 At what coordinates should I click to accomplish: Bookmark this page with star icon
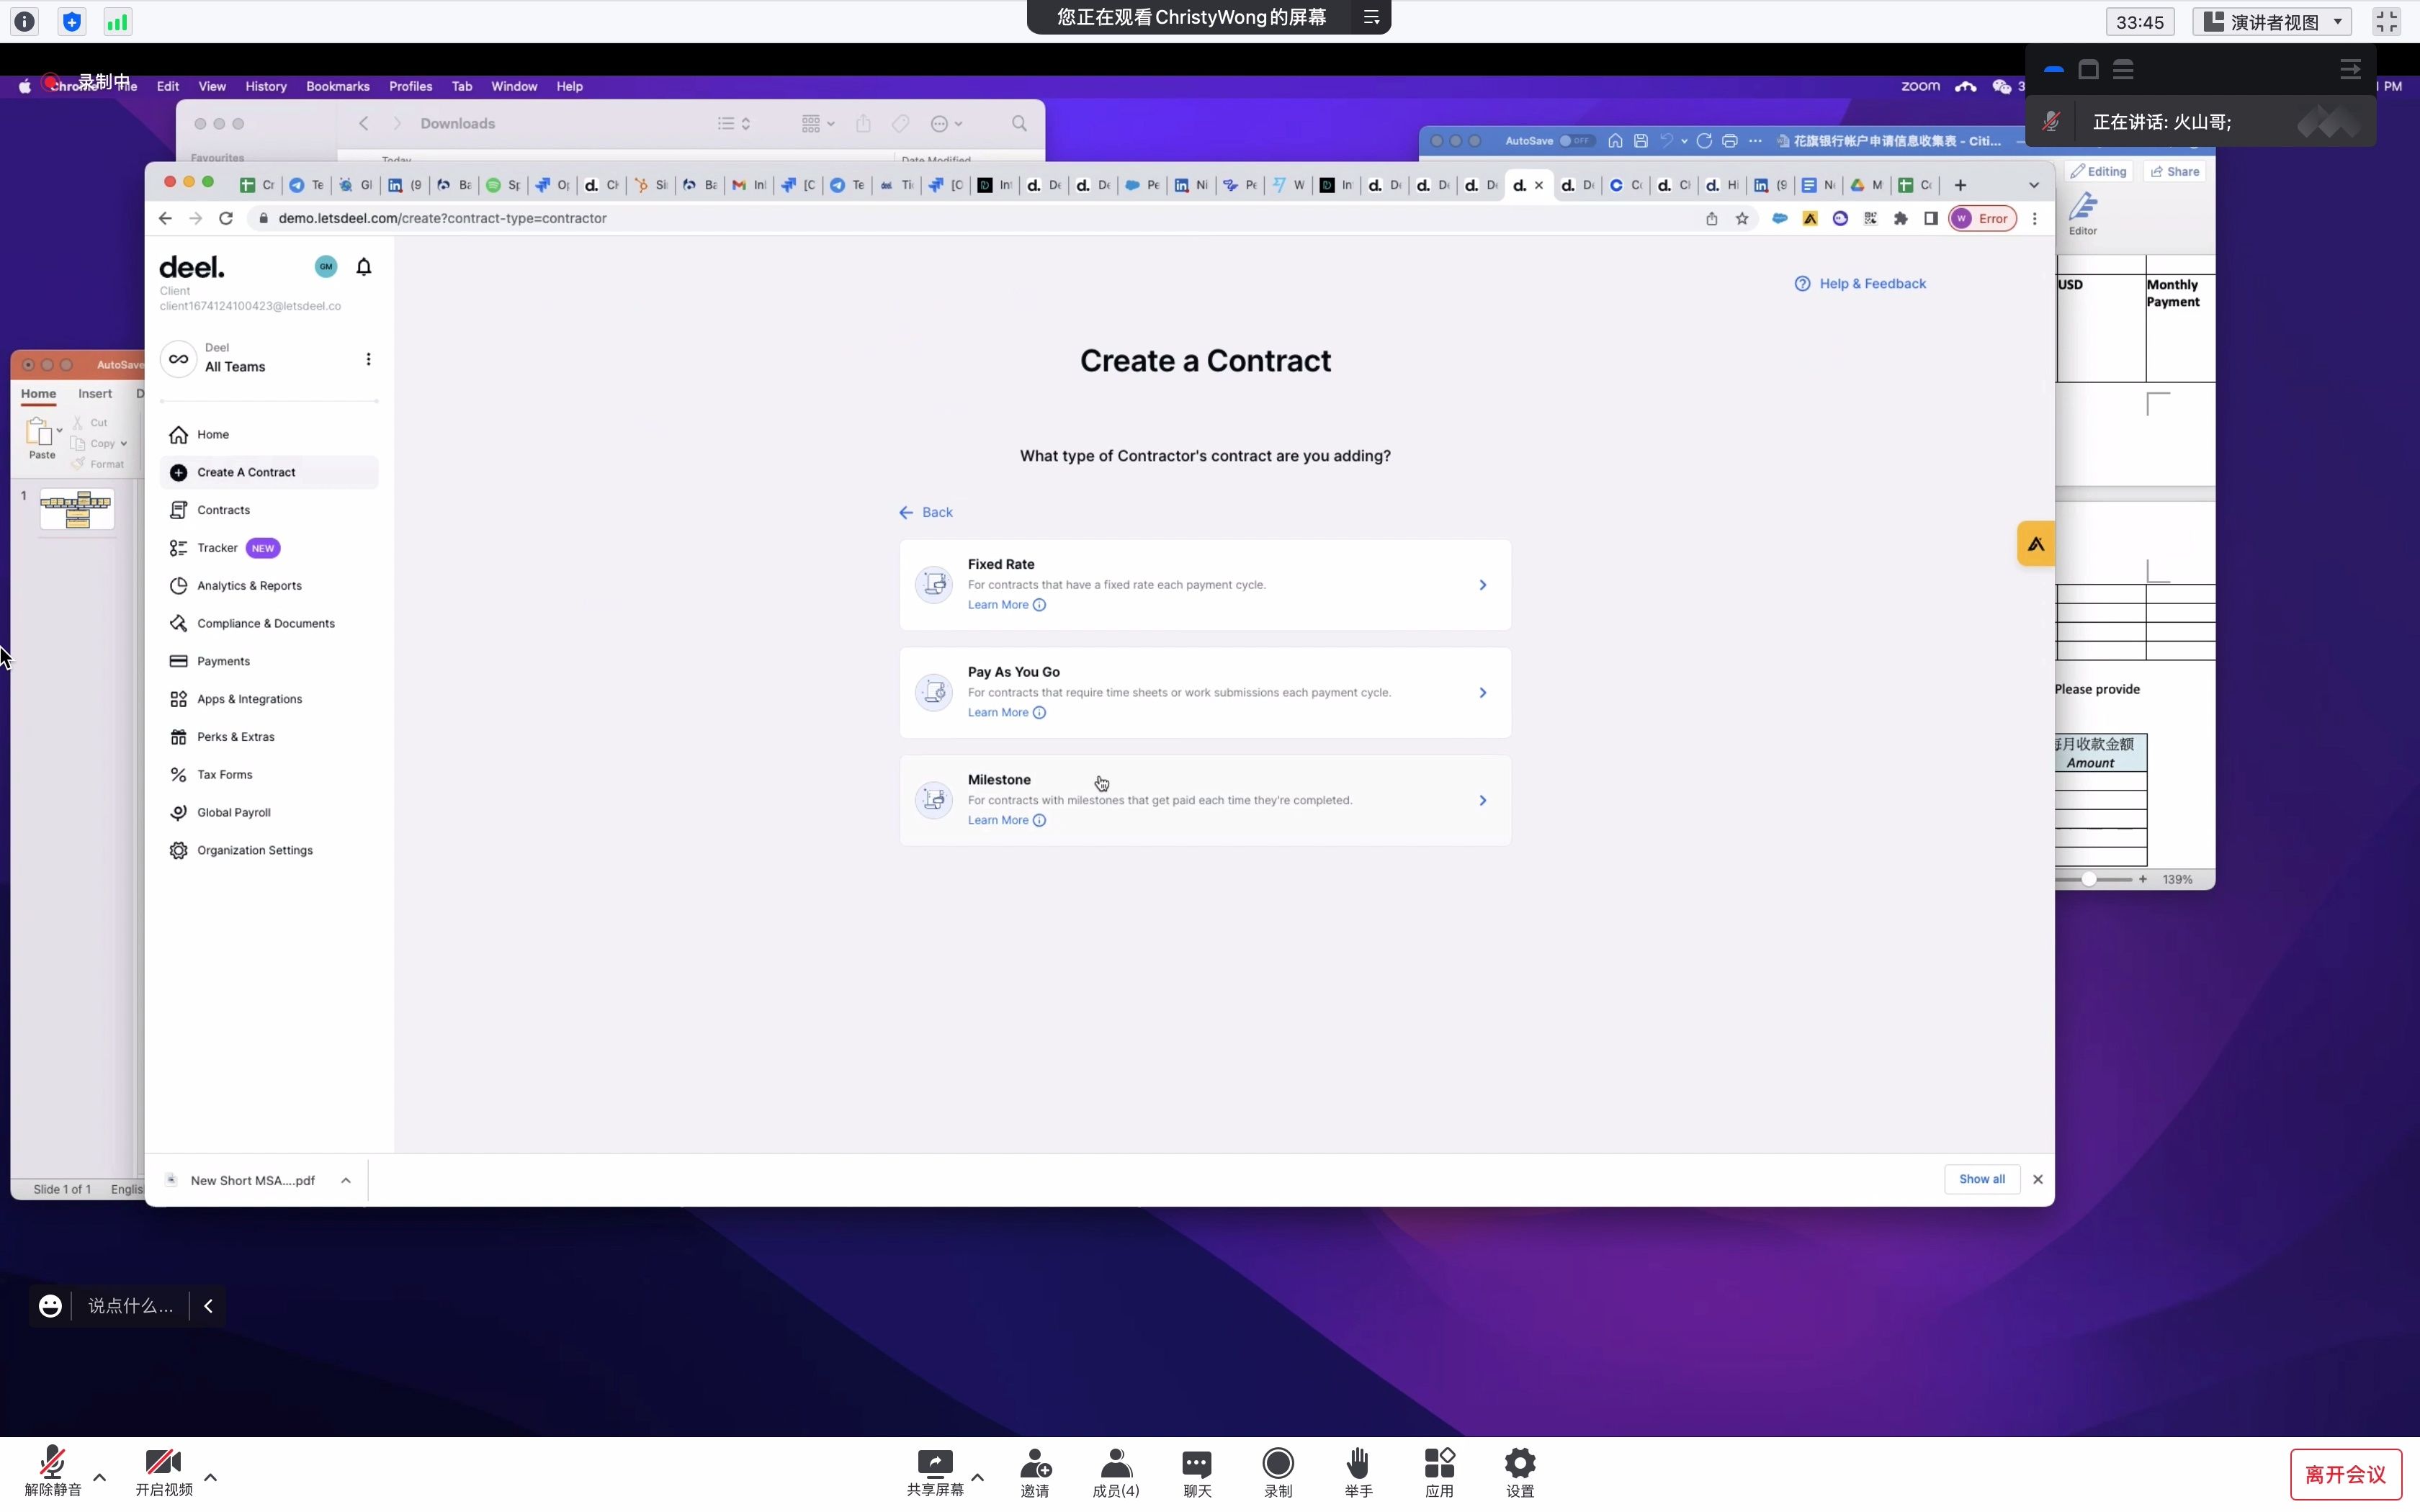click(1742, 219)
